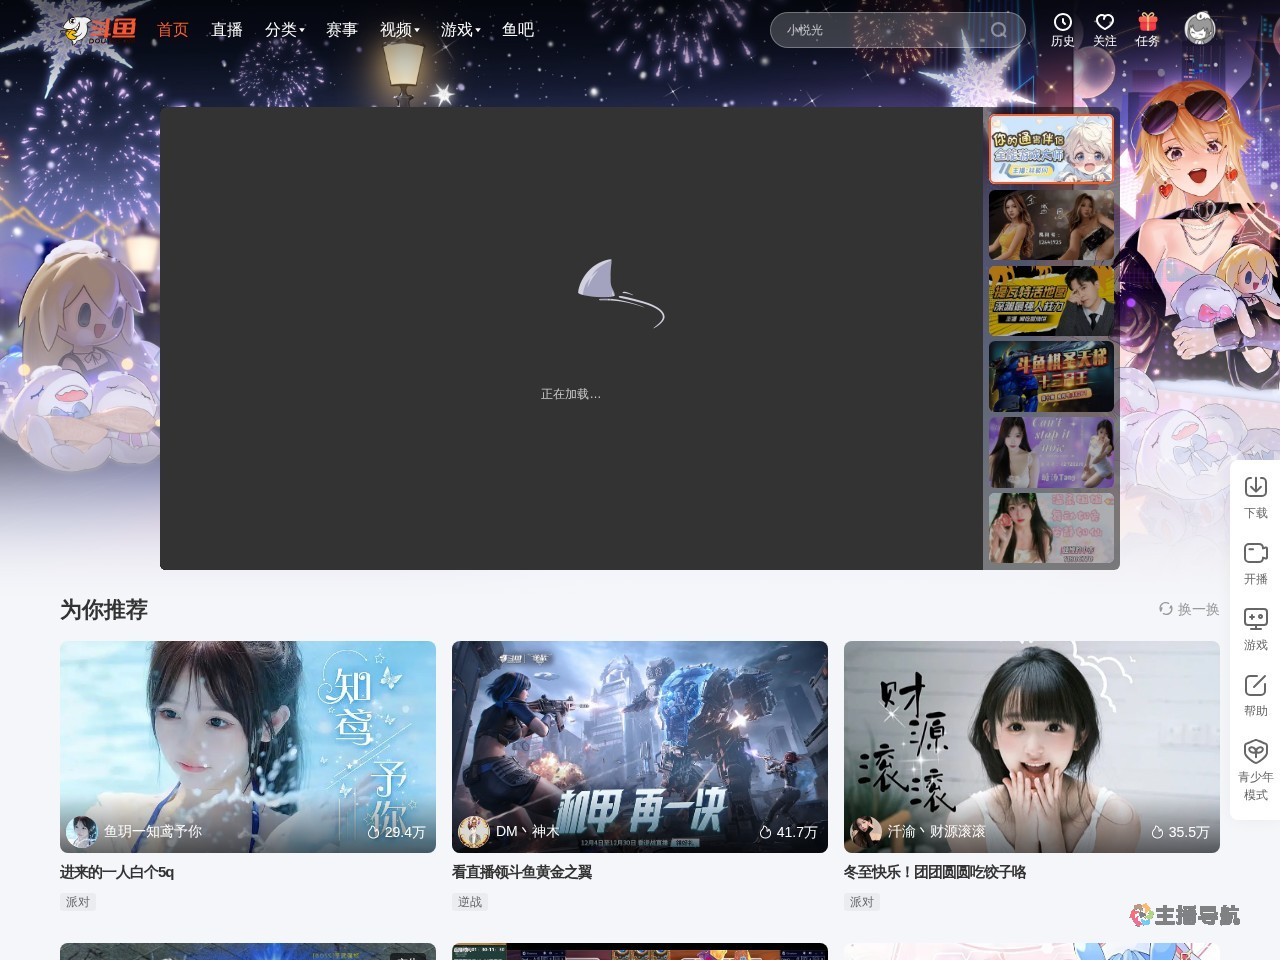Open the 赛事 menu item

(341, 30)
